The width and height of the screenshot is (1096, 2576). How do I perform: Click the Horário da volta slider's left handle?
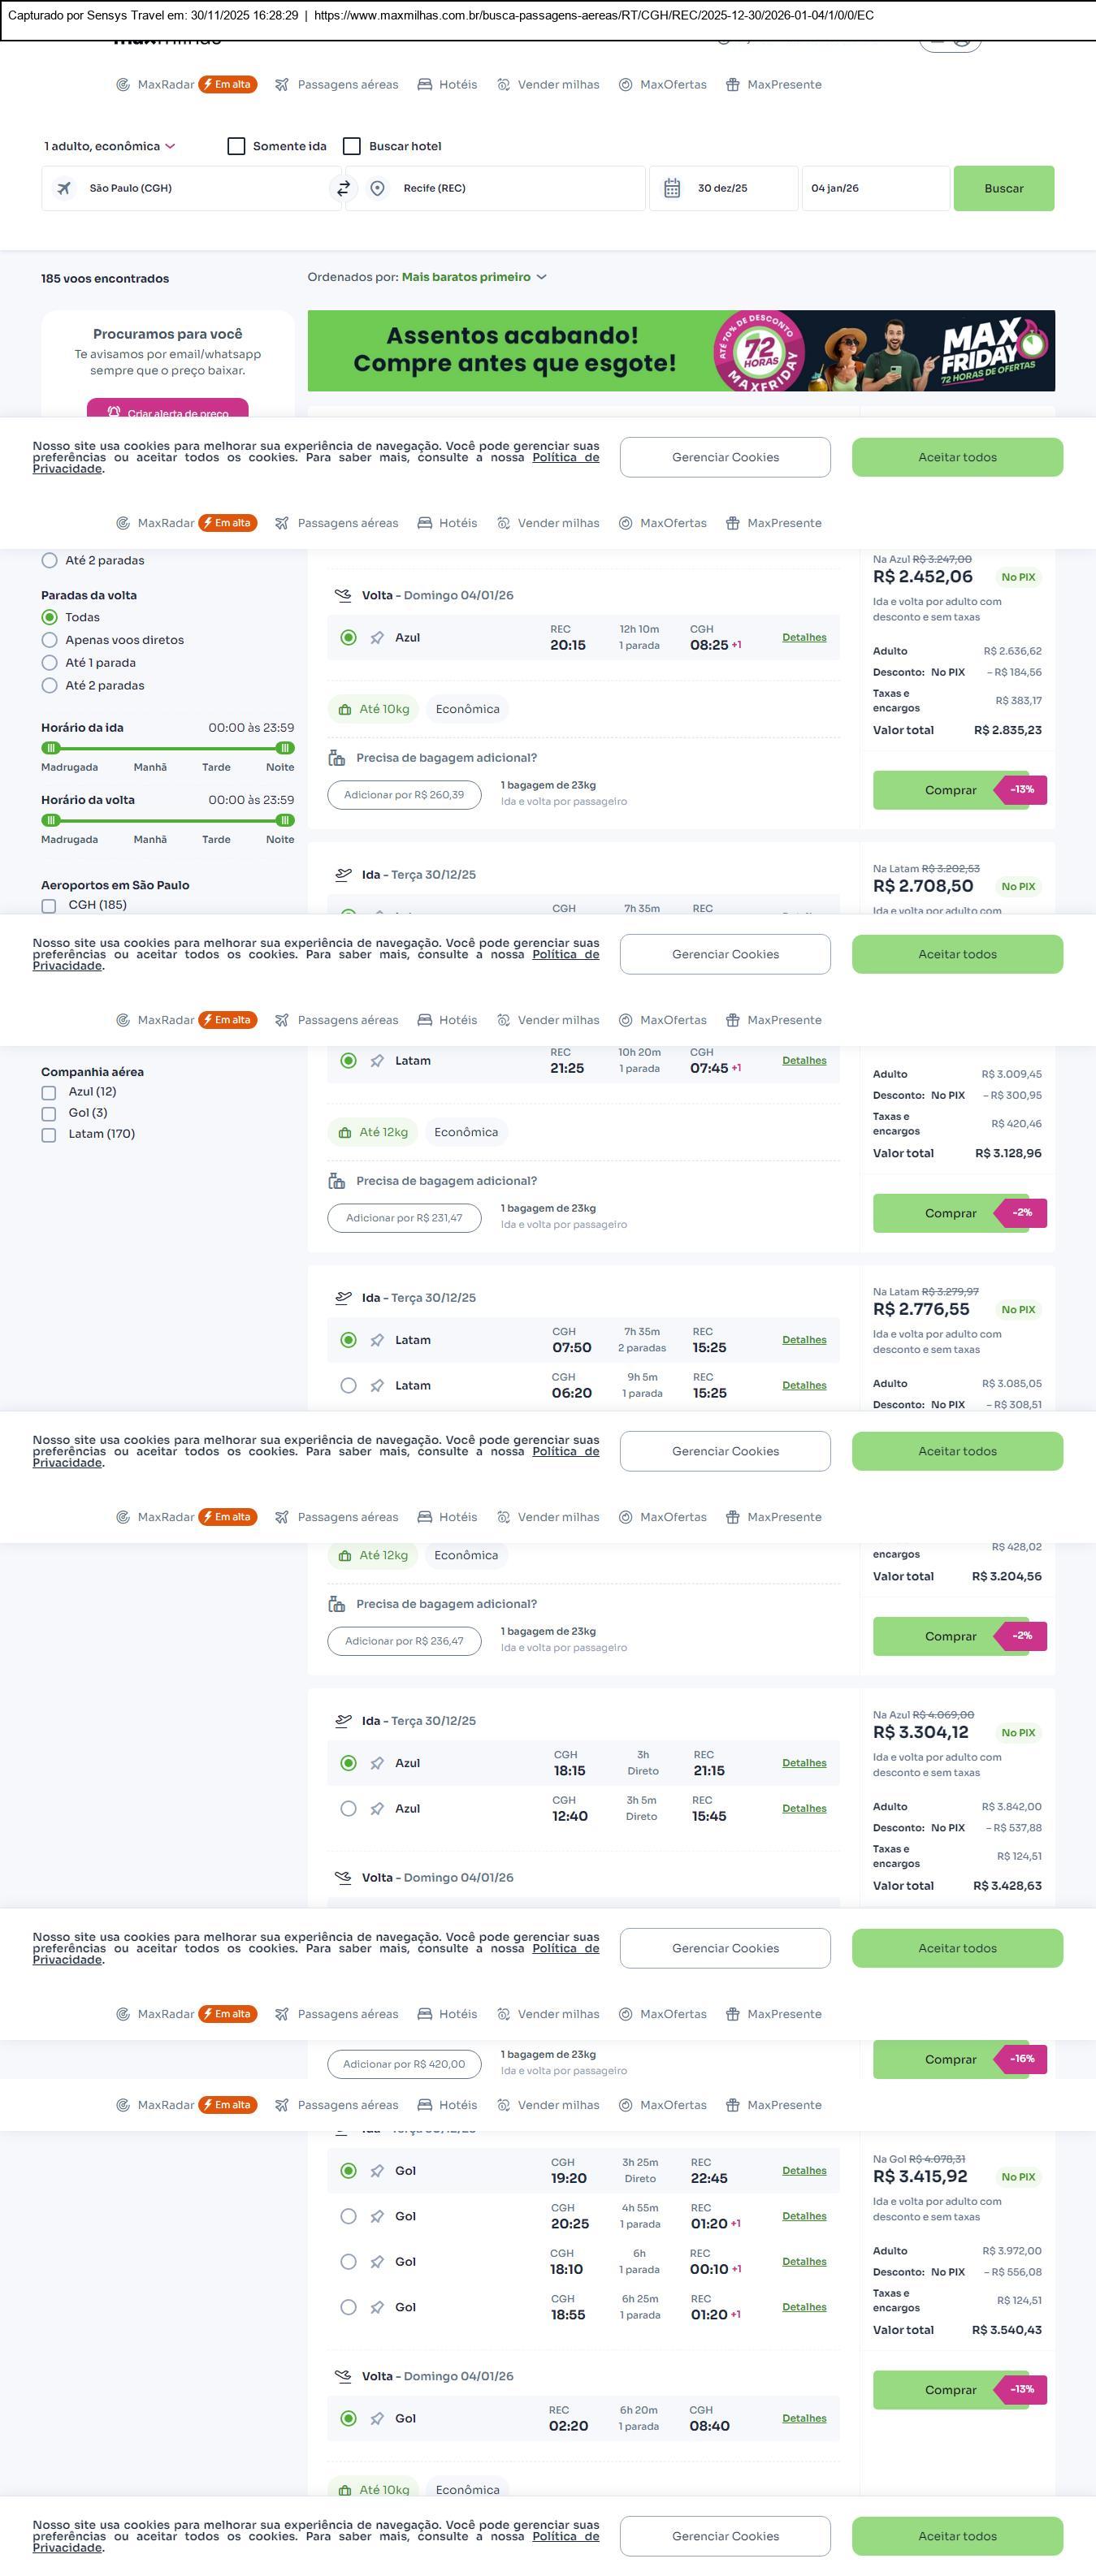tap(51, 820)
